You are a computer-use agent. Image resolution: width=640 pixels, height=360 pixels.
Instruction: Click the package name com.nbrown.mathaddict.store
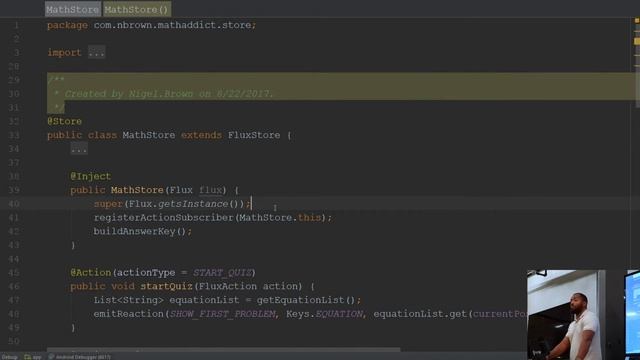tap(172, 25)
